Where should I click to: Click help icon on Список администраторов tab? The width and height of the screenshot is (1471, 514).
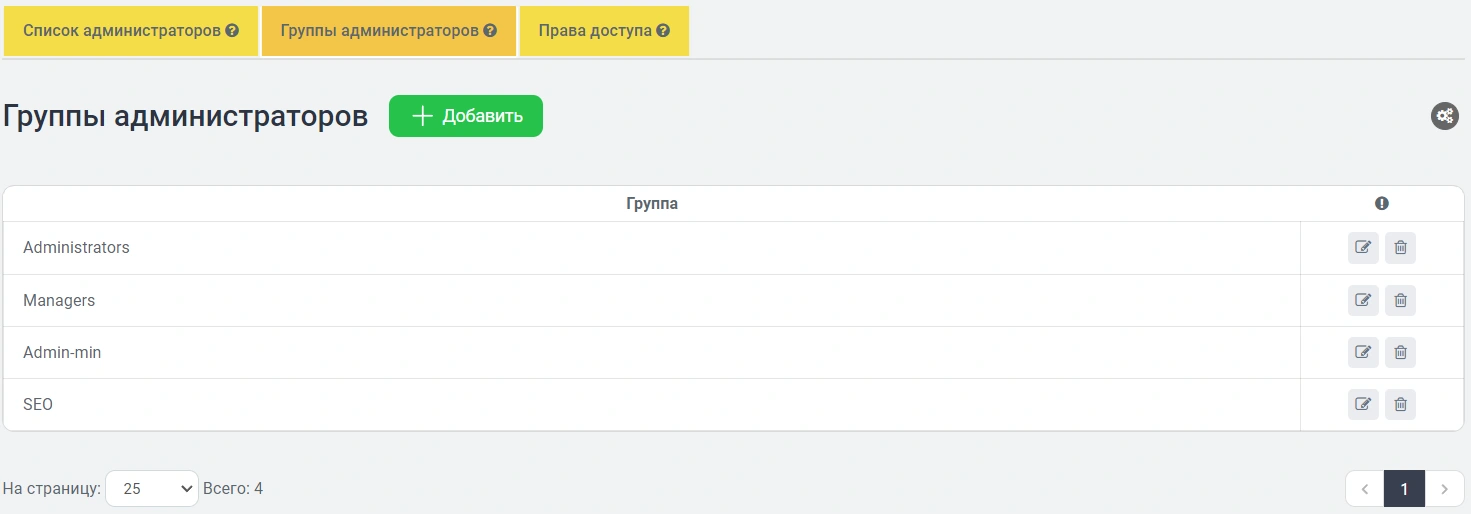[x=232, y=31]
